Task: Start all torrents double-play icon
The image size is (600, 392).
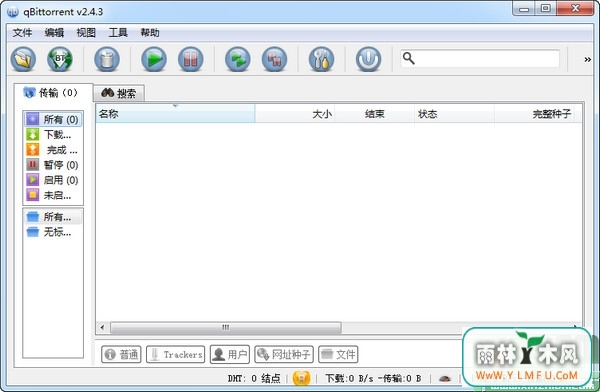Action: pos(238,59)
